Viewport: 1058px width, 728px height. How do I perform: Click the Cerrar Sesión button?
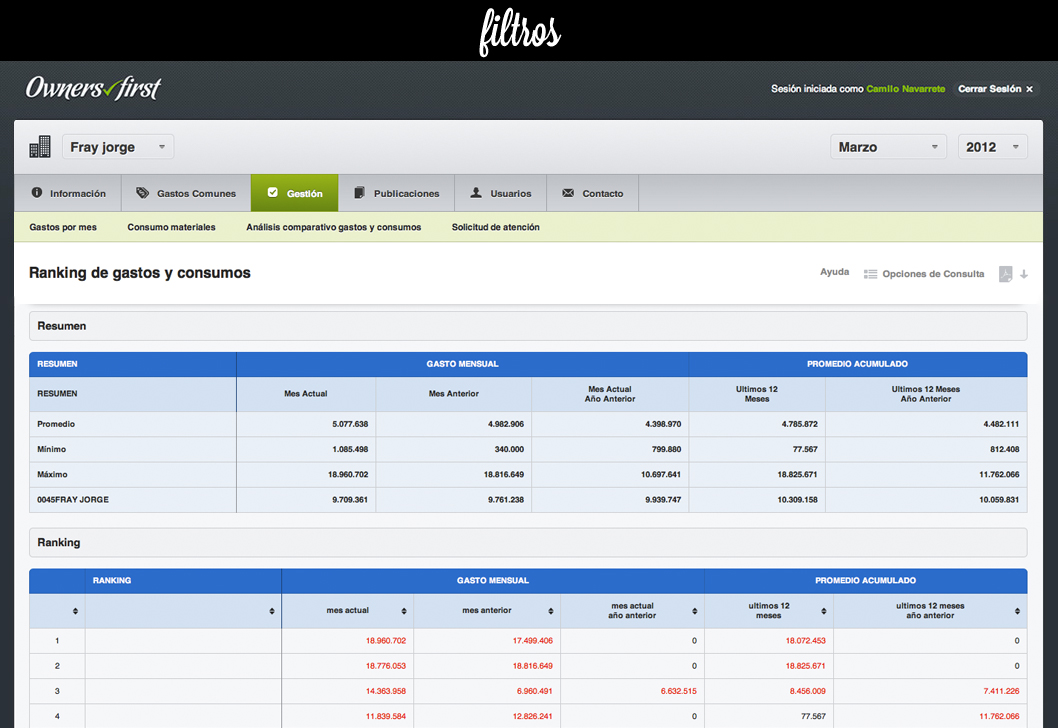pos(995,88)
